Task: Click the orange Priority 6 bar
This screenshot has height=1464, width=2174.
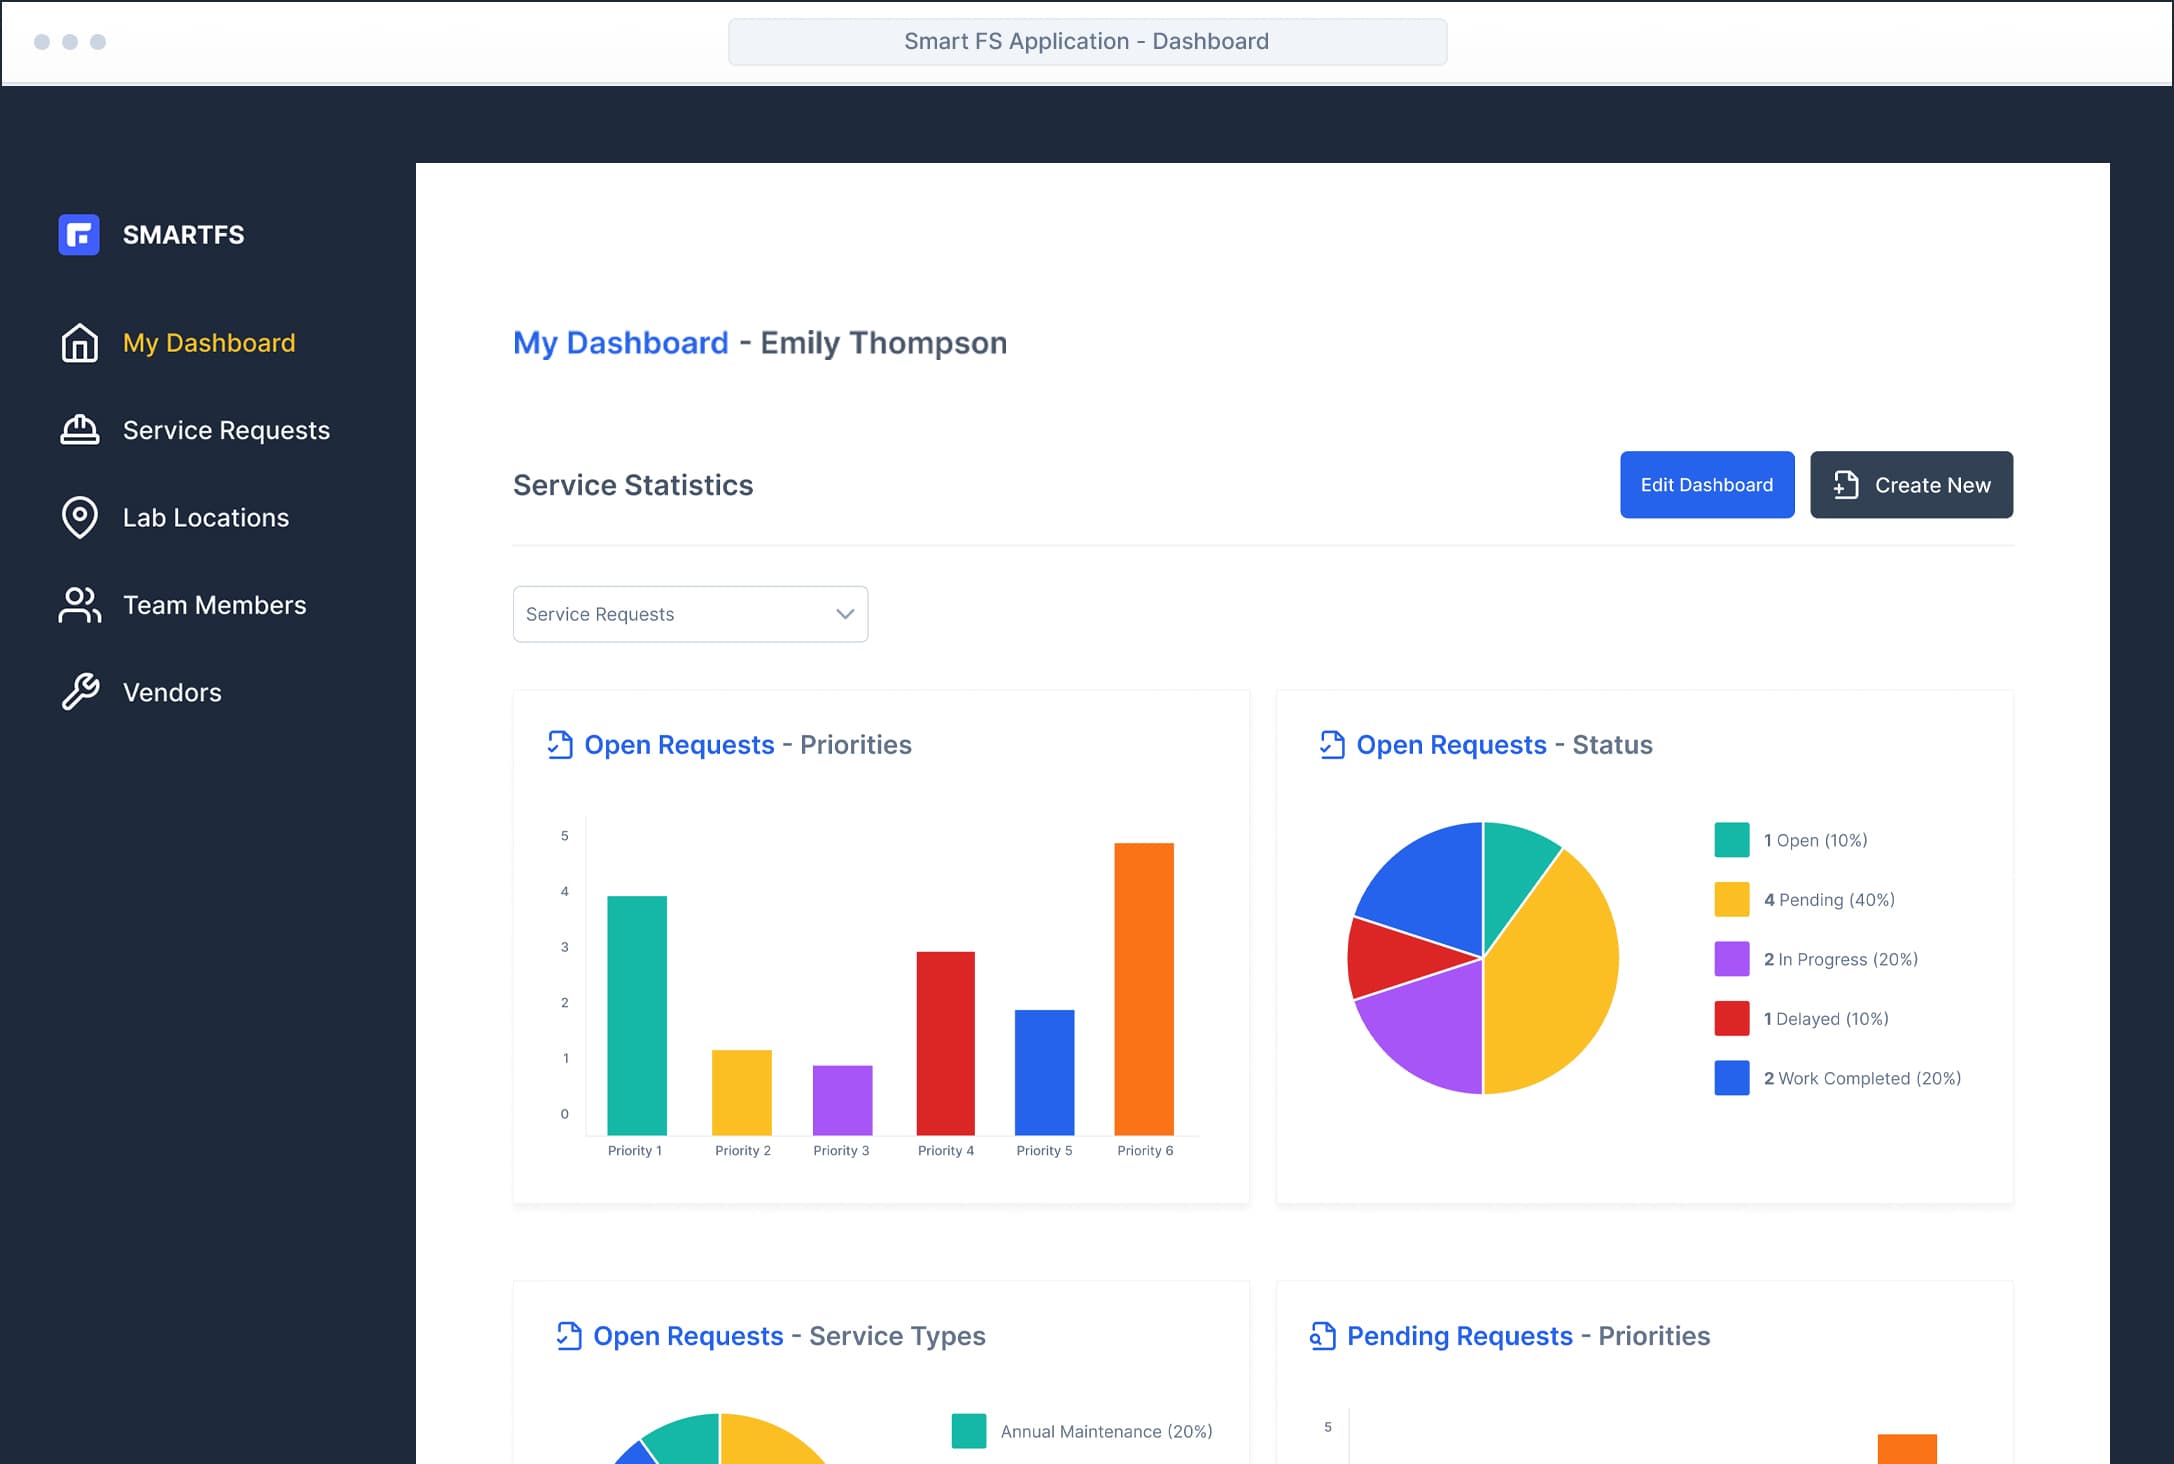Action: coord(1143,988)
